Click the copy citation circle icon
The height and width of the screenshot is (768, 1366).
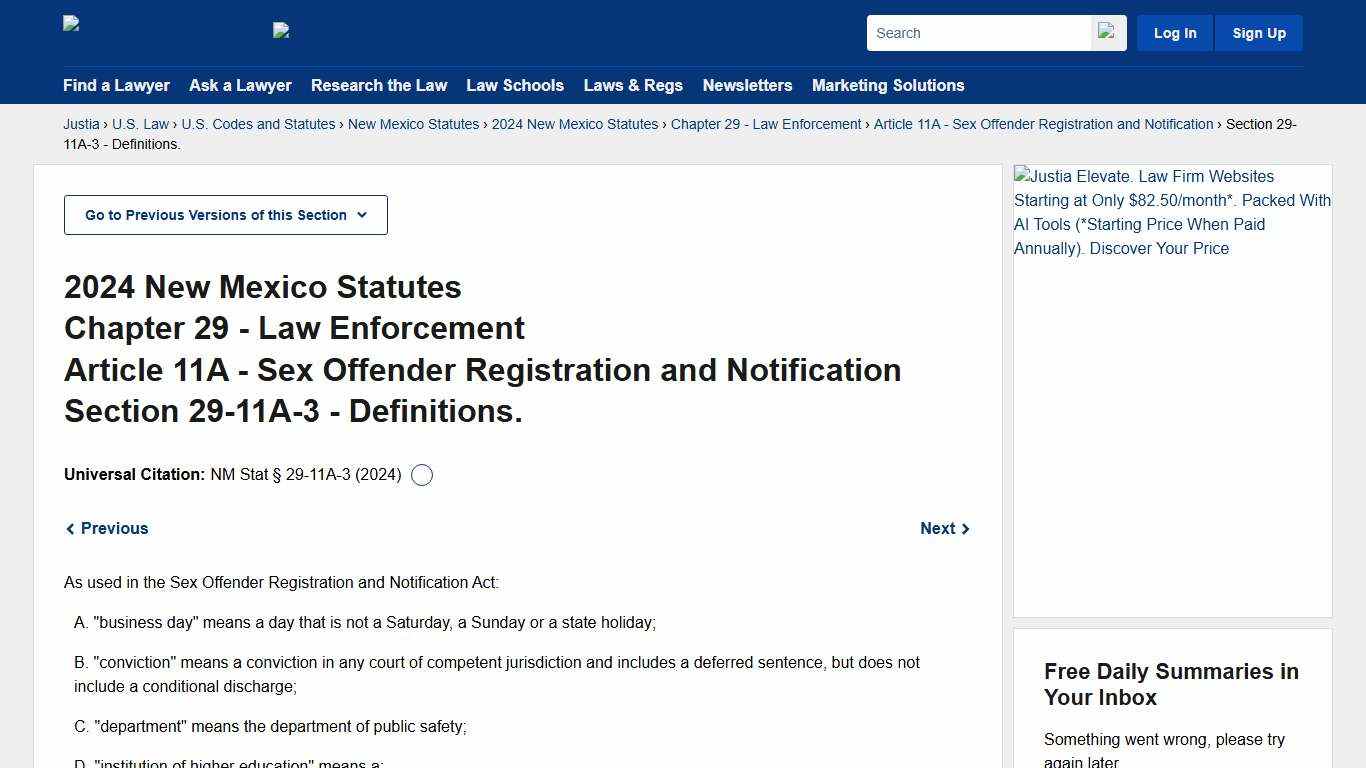(x=421, y=474)
